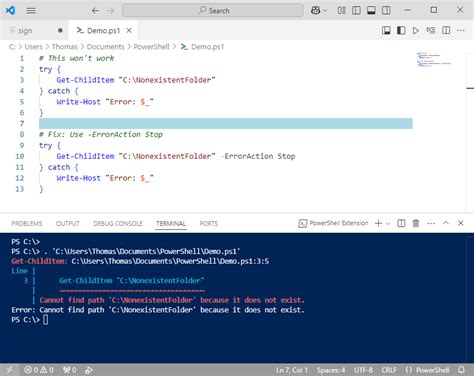The image size is (474, 376).
Task: Click the terminal prompt cursor
Action: [x=46, y=320]
